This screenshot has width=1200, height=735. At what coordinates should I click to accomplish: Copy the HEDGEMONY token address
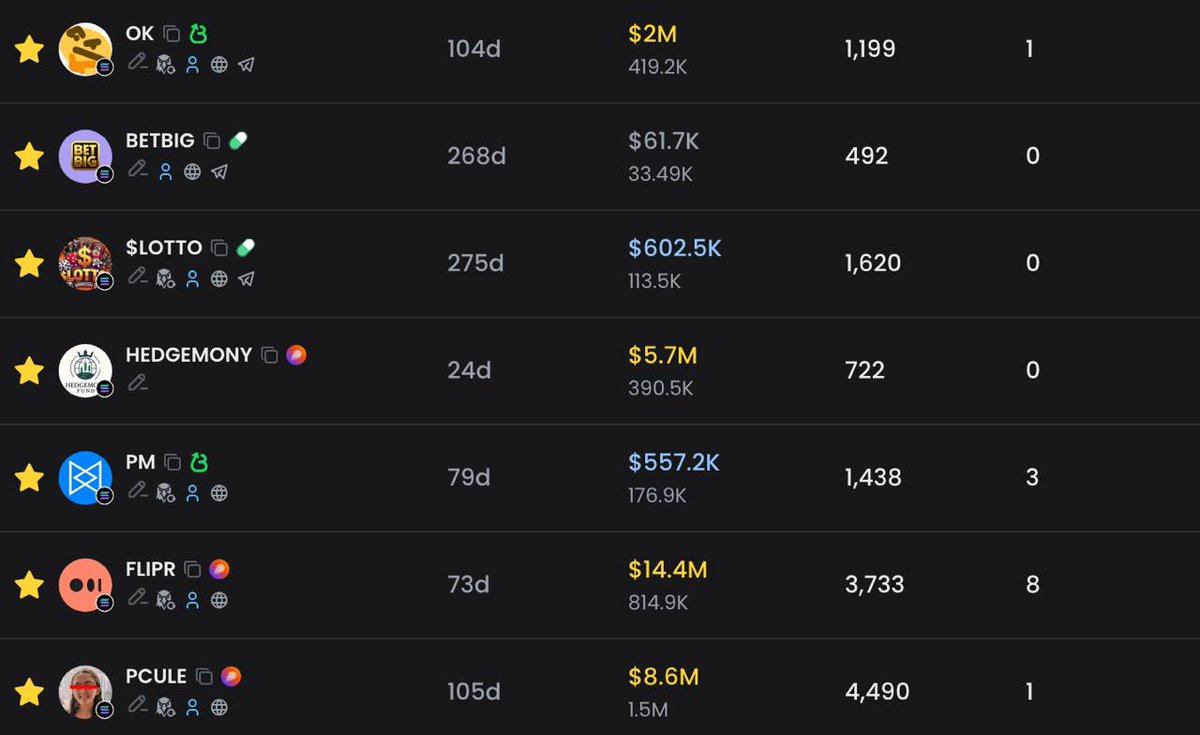269,355
